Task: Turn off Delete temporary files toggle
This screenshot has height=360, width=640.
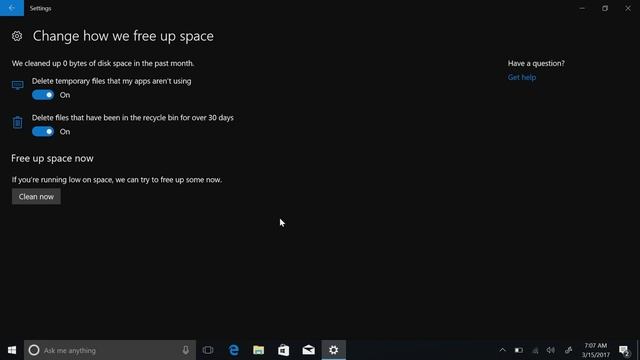Action: click(43, 95)
